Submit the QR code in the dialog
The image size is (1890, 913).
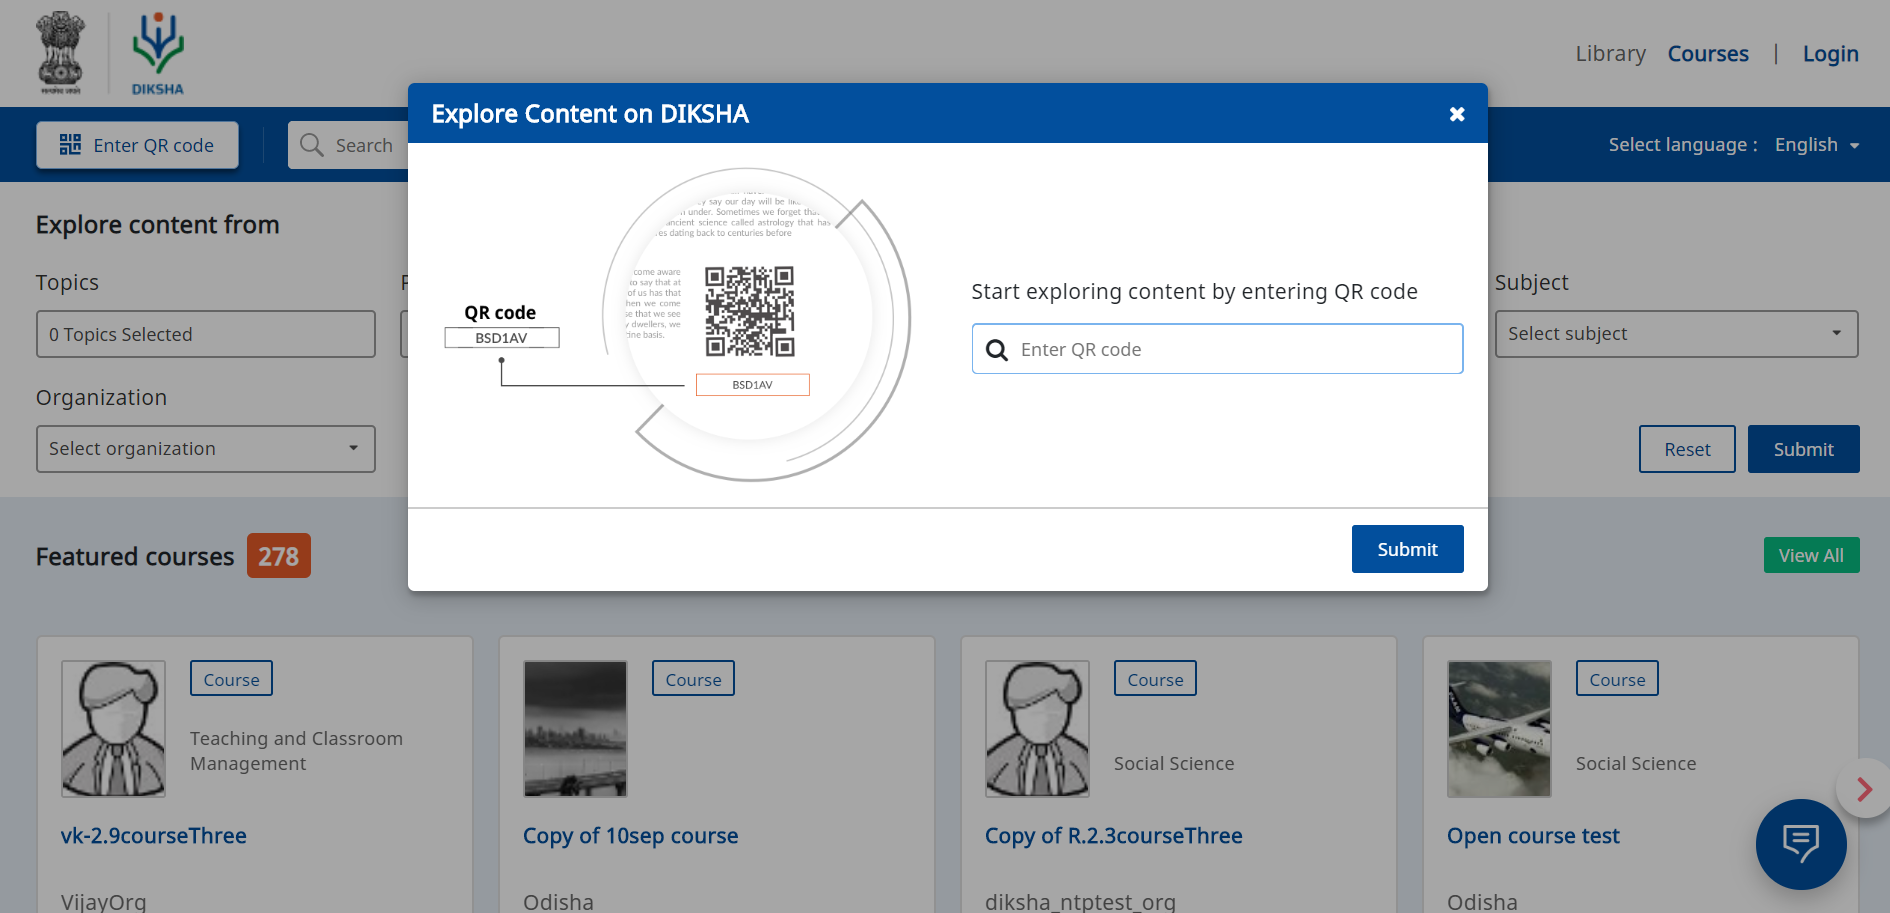tap(1407, 549)
